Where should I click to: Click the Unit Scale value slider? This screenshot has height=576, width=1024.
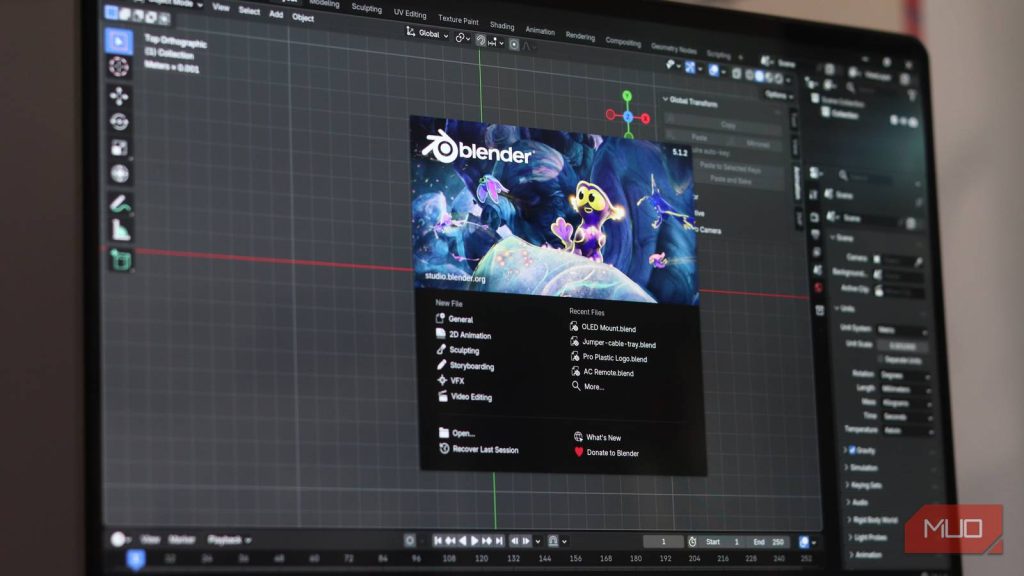904,345
